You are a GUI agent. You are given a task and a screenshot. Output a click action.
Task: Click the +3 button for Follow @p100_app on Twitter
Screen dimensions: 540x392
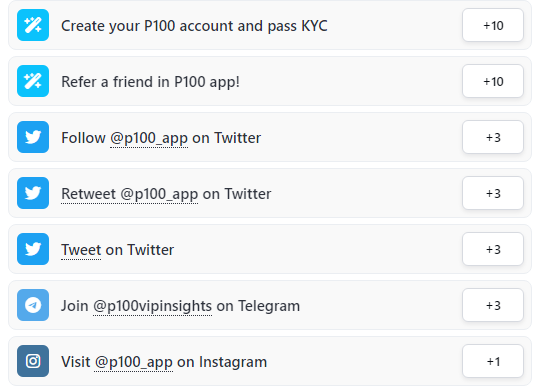493,137
